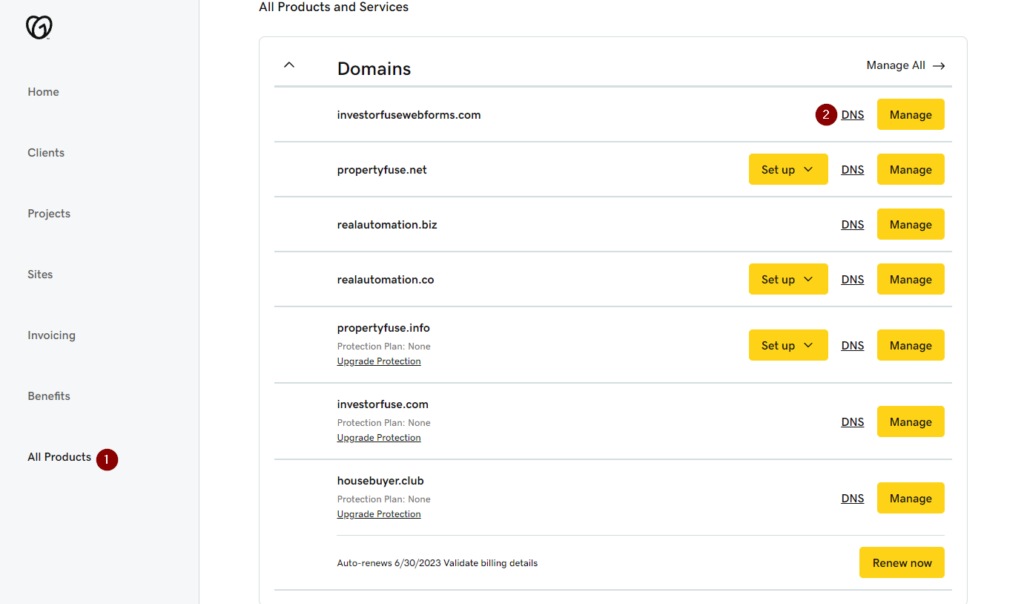Expand Set up dropdown for realautomation.co

click(x=788, y=279)
